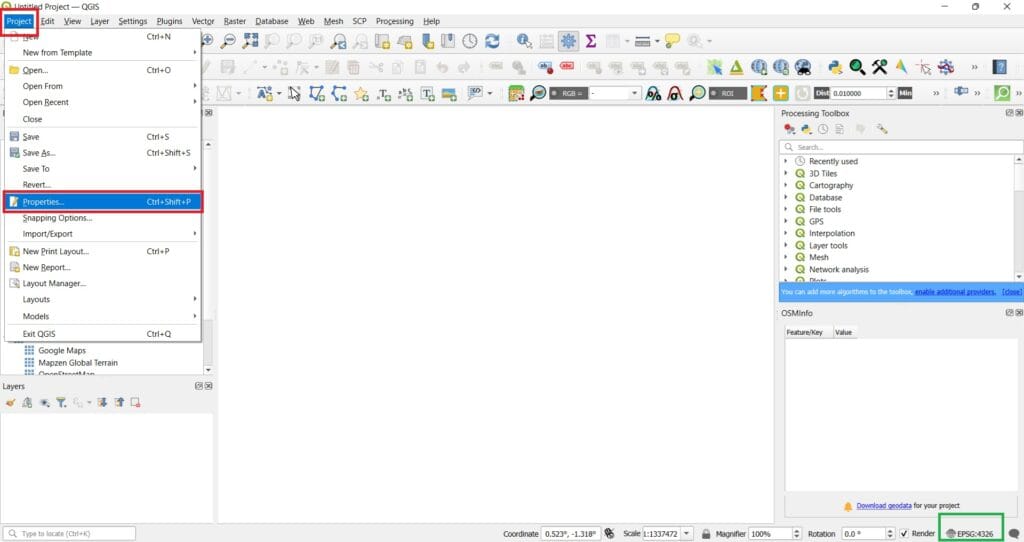Screen dimensions: 1024x542
Task: Click the [close] link in toolbox banner
Action: pyautogui.click(x=1012, y=292)
